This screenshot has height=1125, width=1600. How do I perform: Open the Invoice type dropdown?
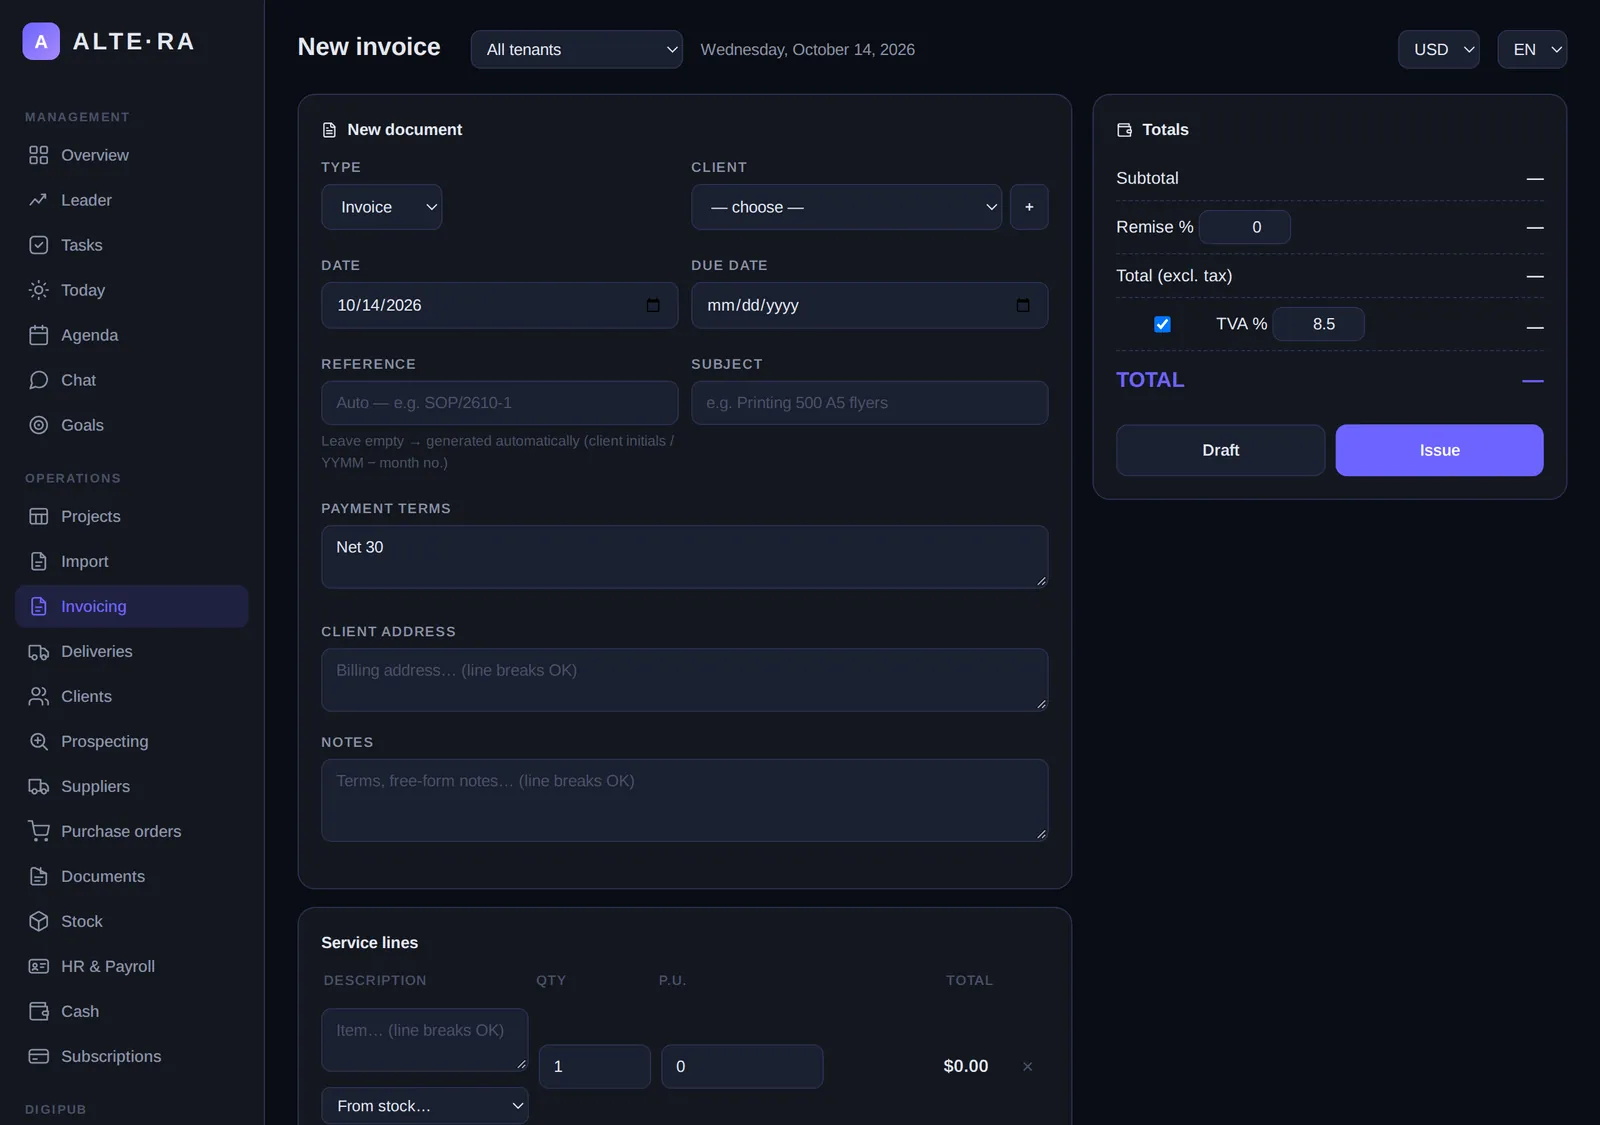pos(382,207)
